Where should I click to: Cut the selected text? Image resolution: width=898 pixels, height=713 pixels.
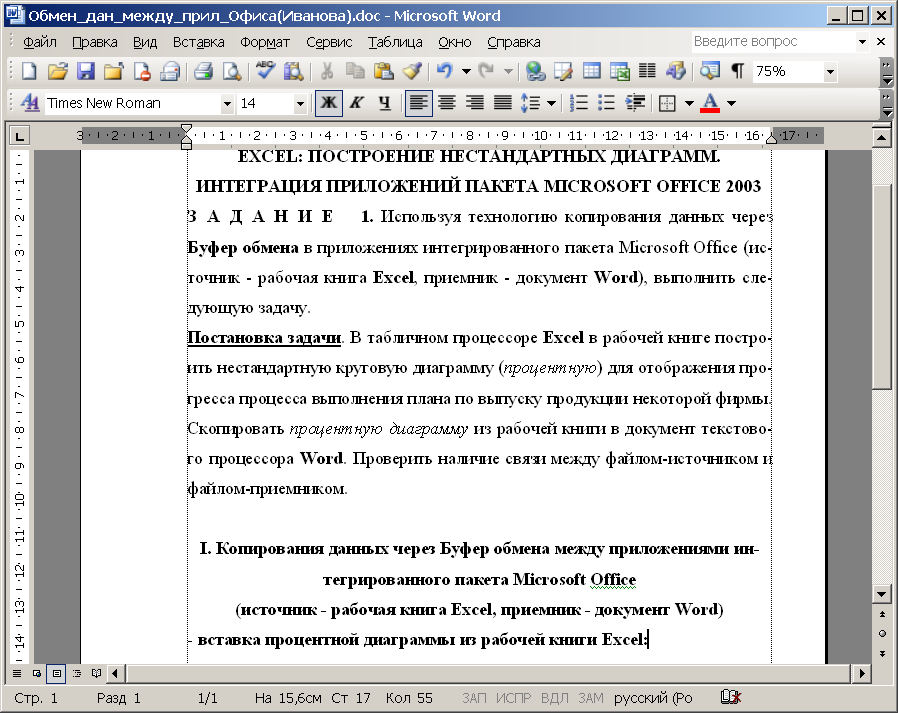point(326,72)
